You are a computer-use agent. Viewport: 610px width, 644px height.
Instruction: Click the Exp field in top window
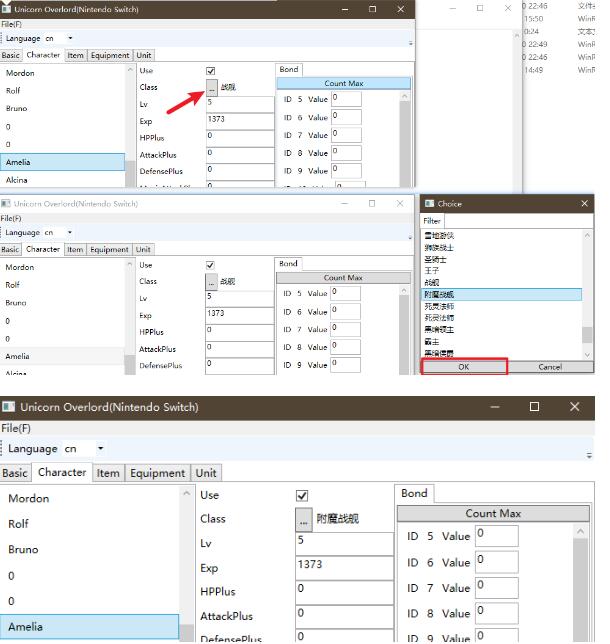pos(240,121)
